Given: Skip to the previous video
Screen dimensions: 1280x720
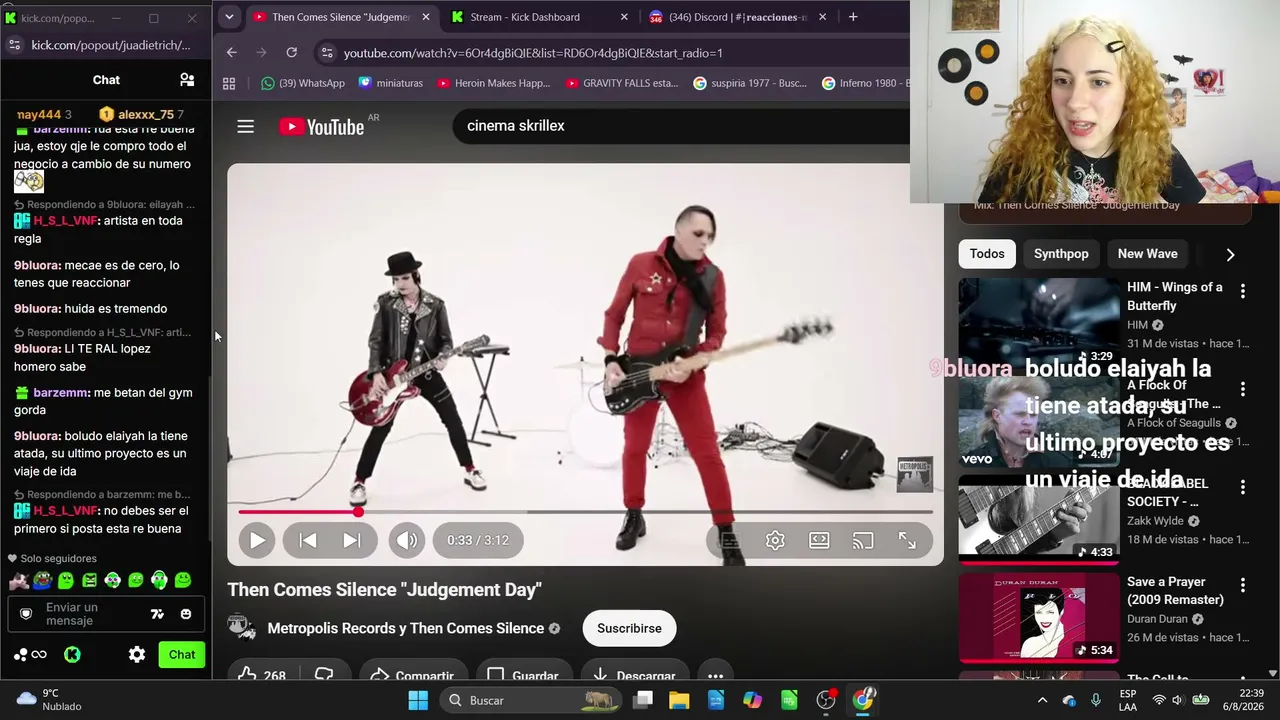Looking at the screenshot, I should point(308,540).
